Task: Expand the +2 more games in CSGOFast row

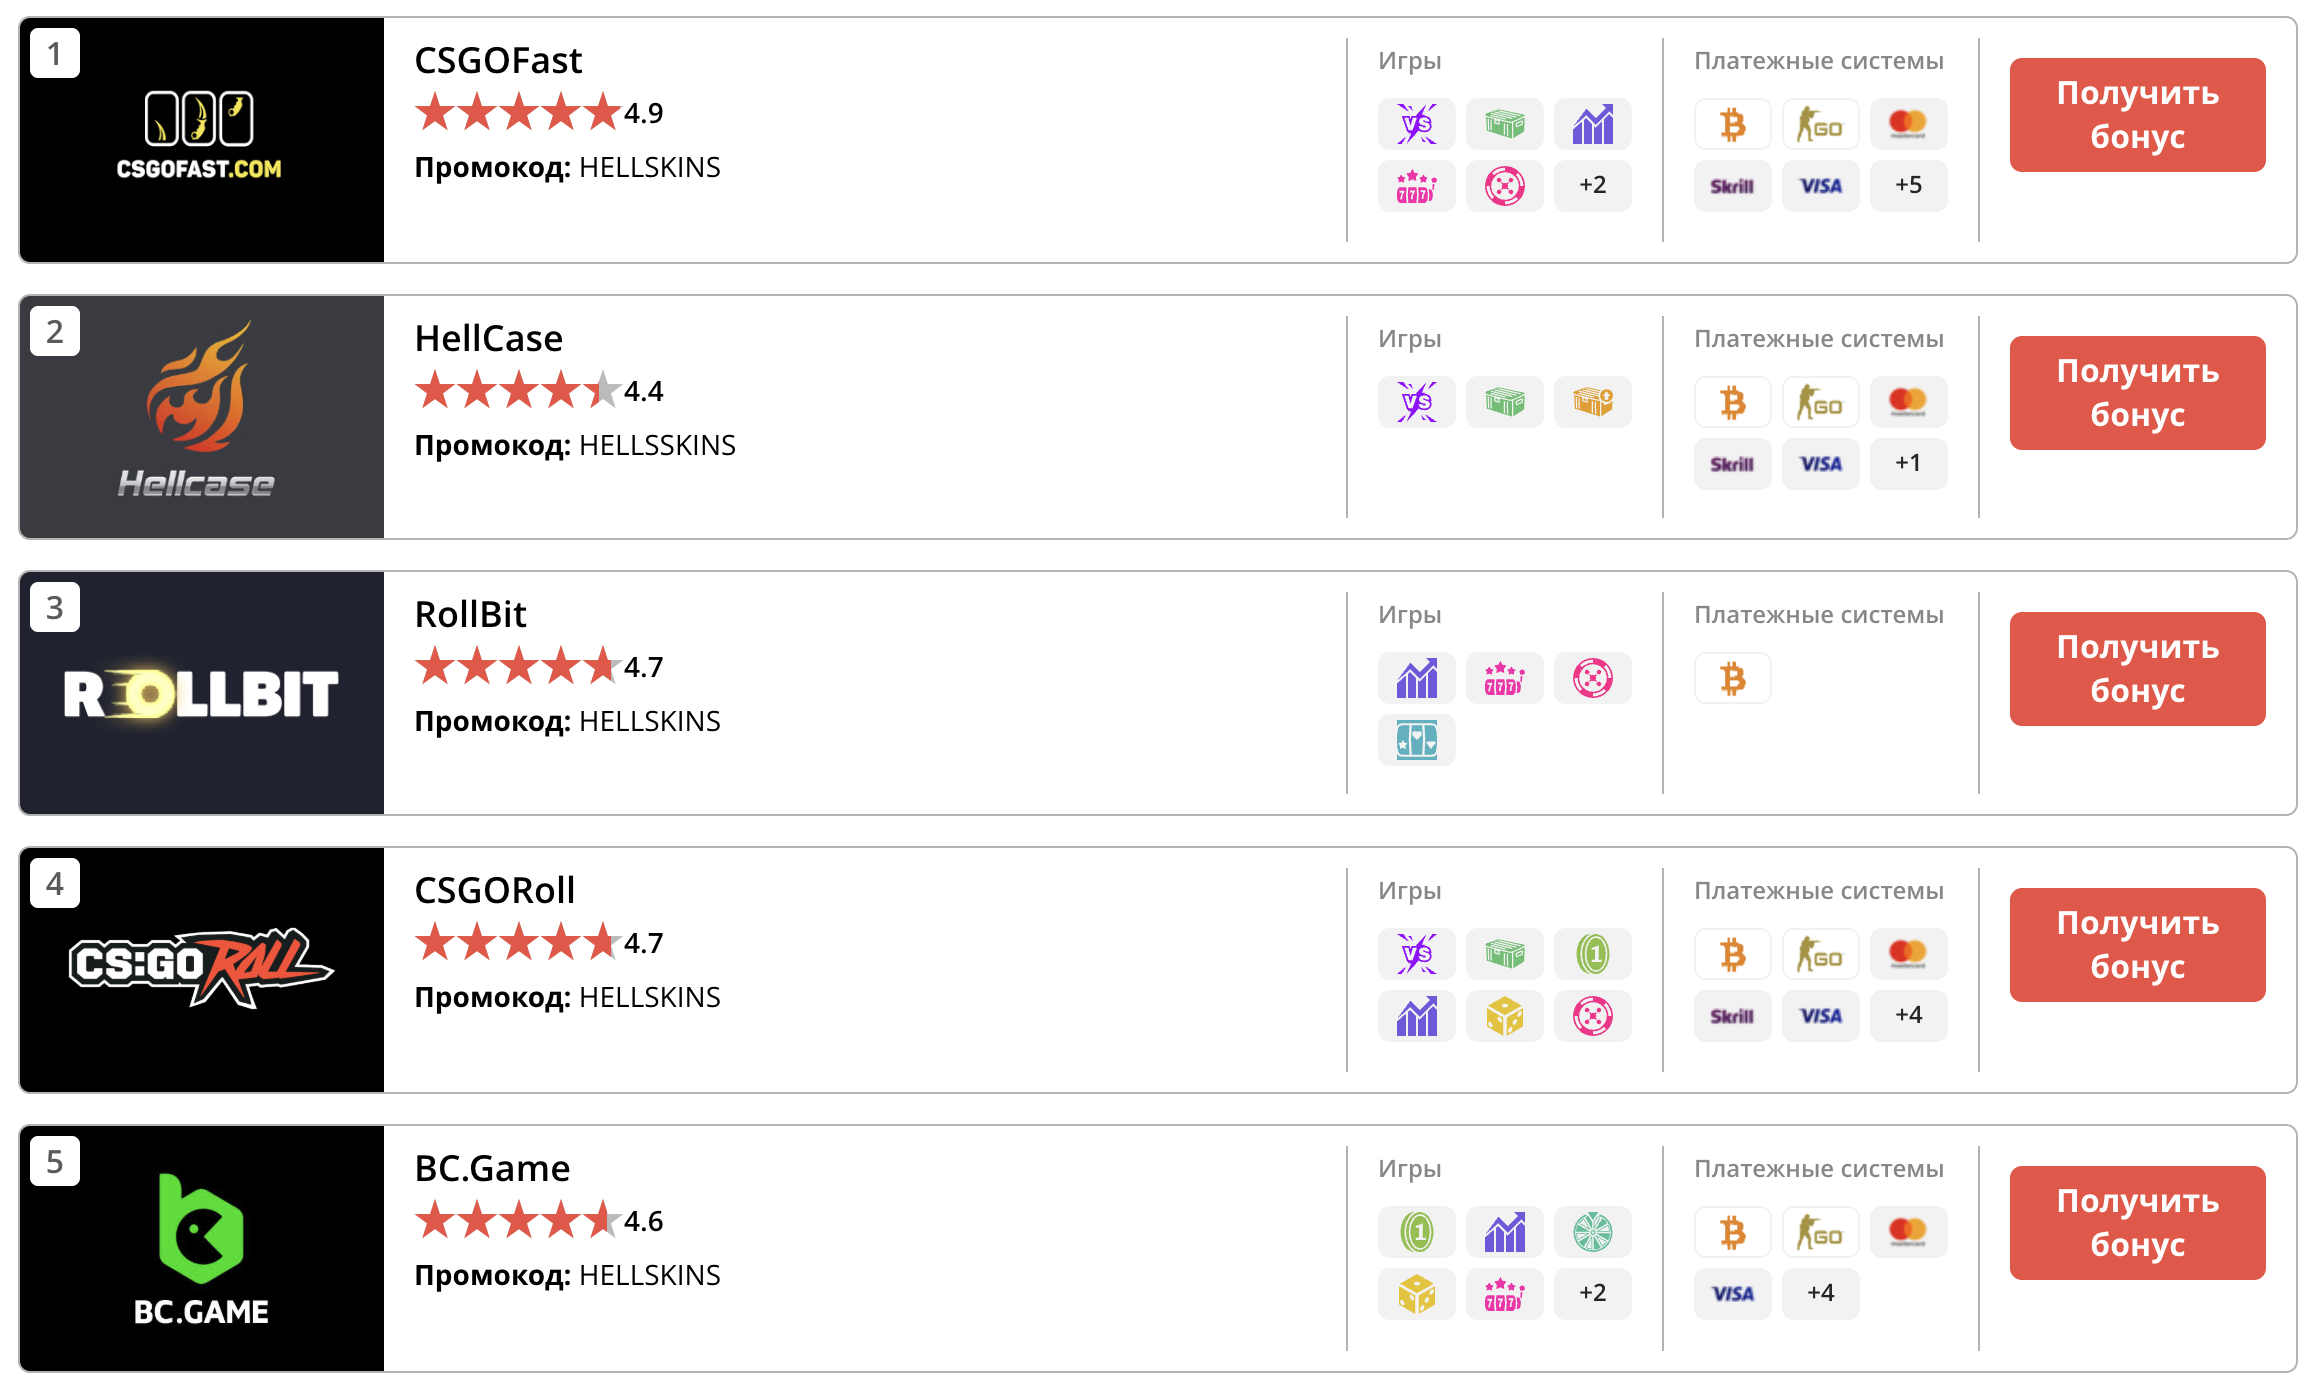Action: tap(1592, 186)
